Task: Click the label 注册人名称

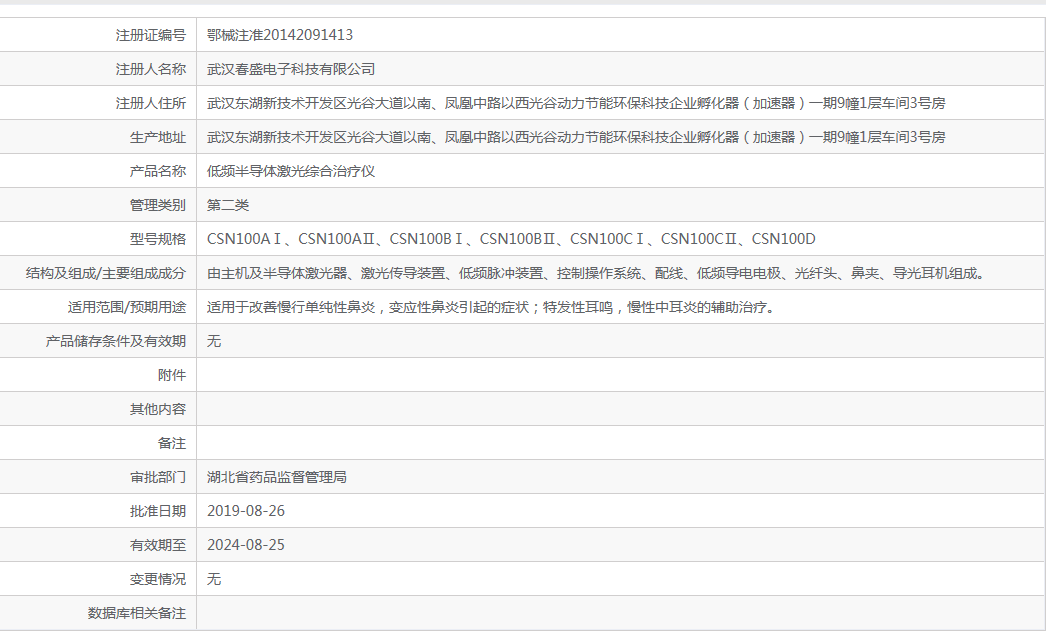Action: (x=151, y=69)
